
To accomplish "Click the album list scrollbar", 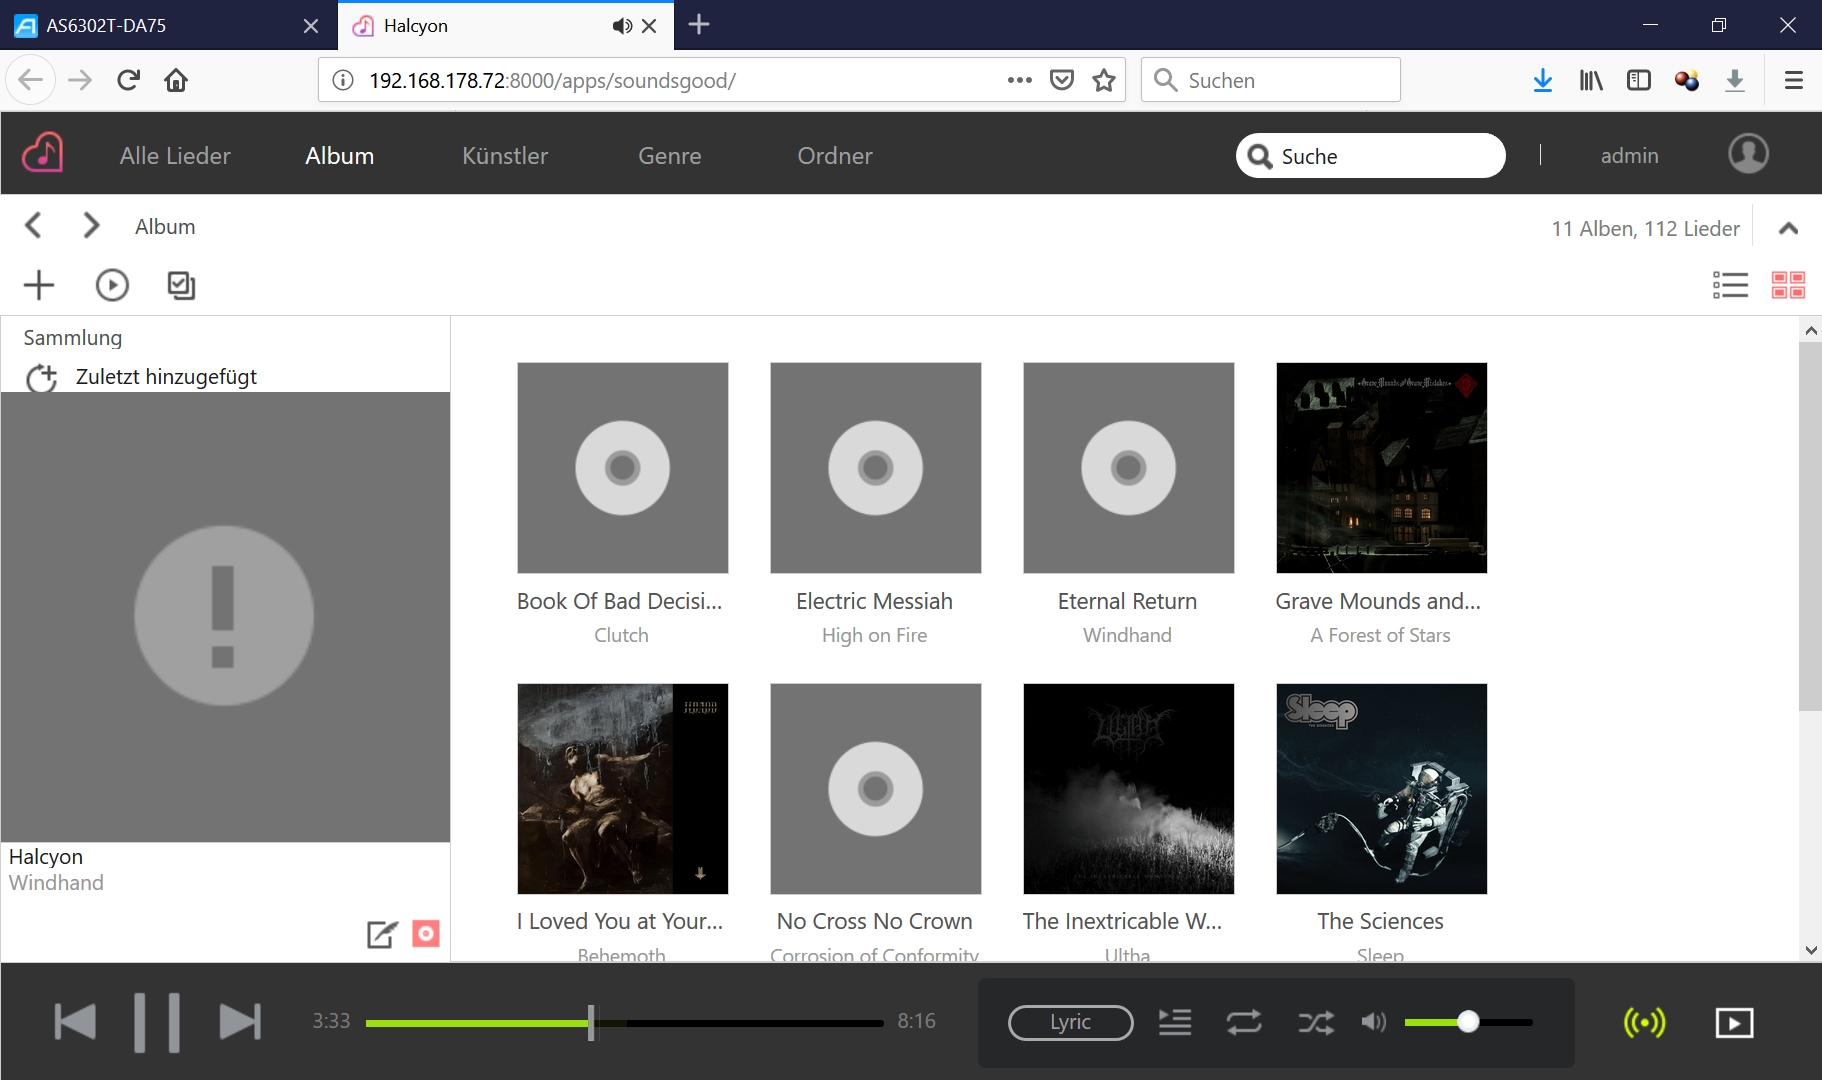I will pyautogui.click(x=1810, y=526).
